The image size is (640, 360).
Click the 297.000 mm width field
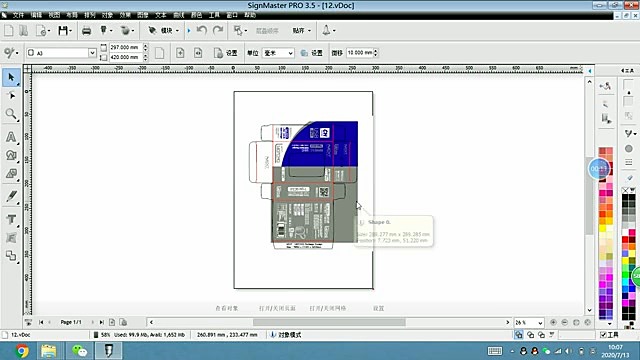[x=125, y=47]
